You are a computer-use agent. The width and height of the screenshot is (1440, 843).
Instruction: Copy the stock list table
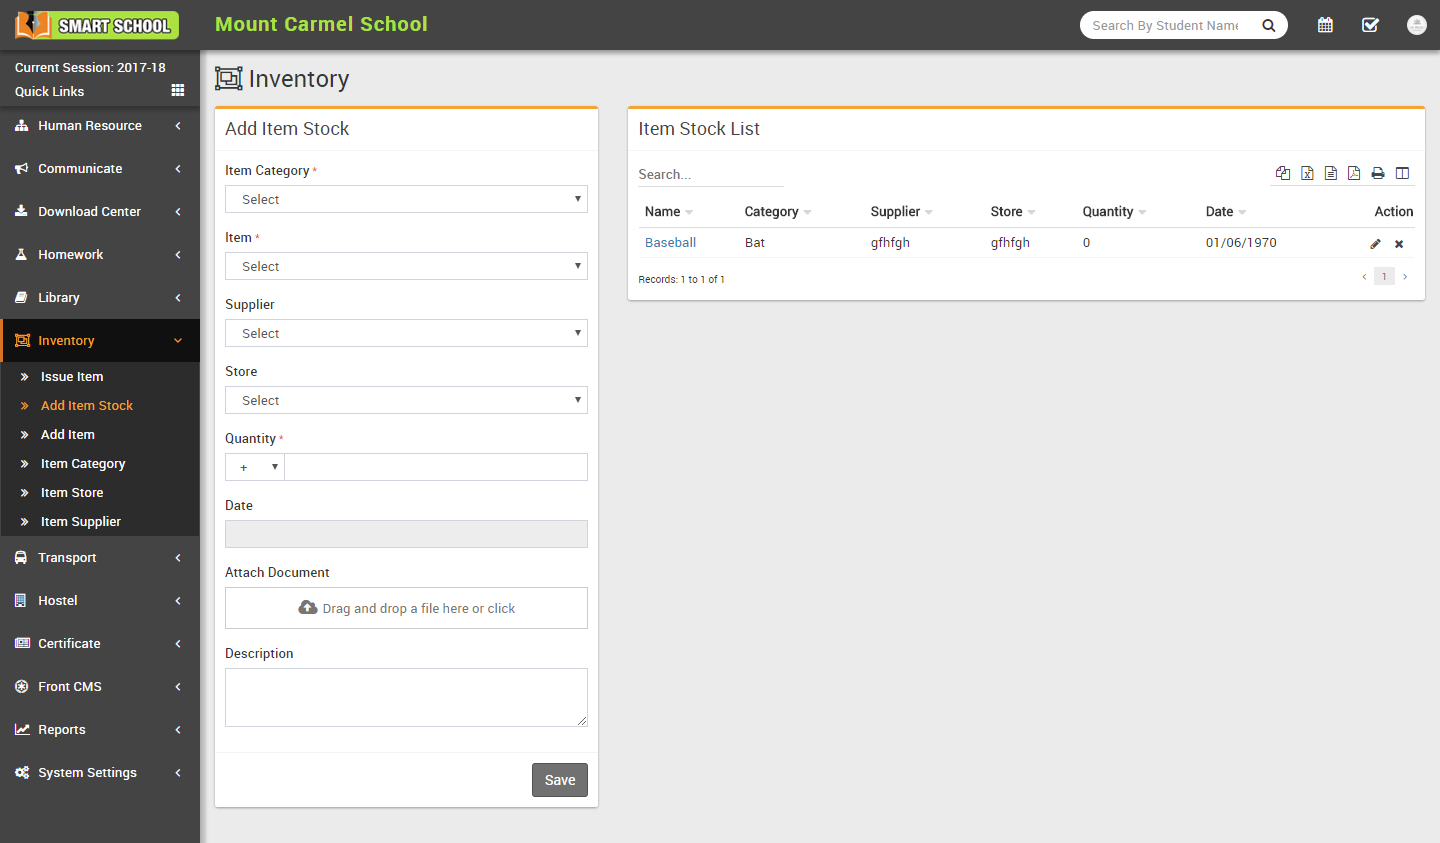[1283, 173]
